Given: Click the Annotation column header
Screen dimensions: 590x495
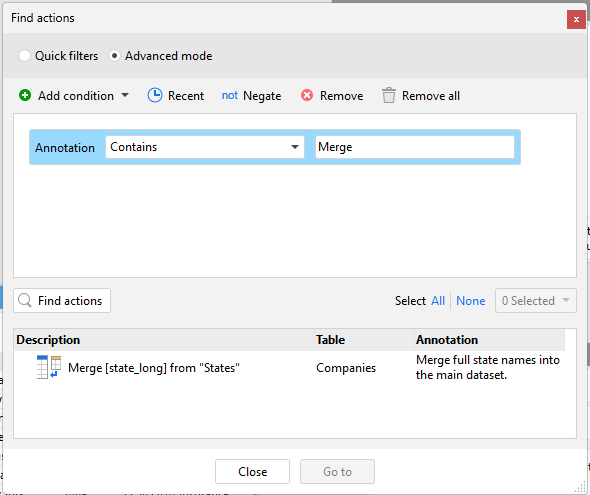Looking at the screenshot, I should coord(490,340).
